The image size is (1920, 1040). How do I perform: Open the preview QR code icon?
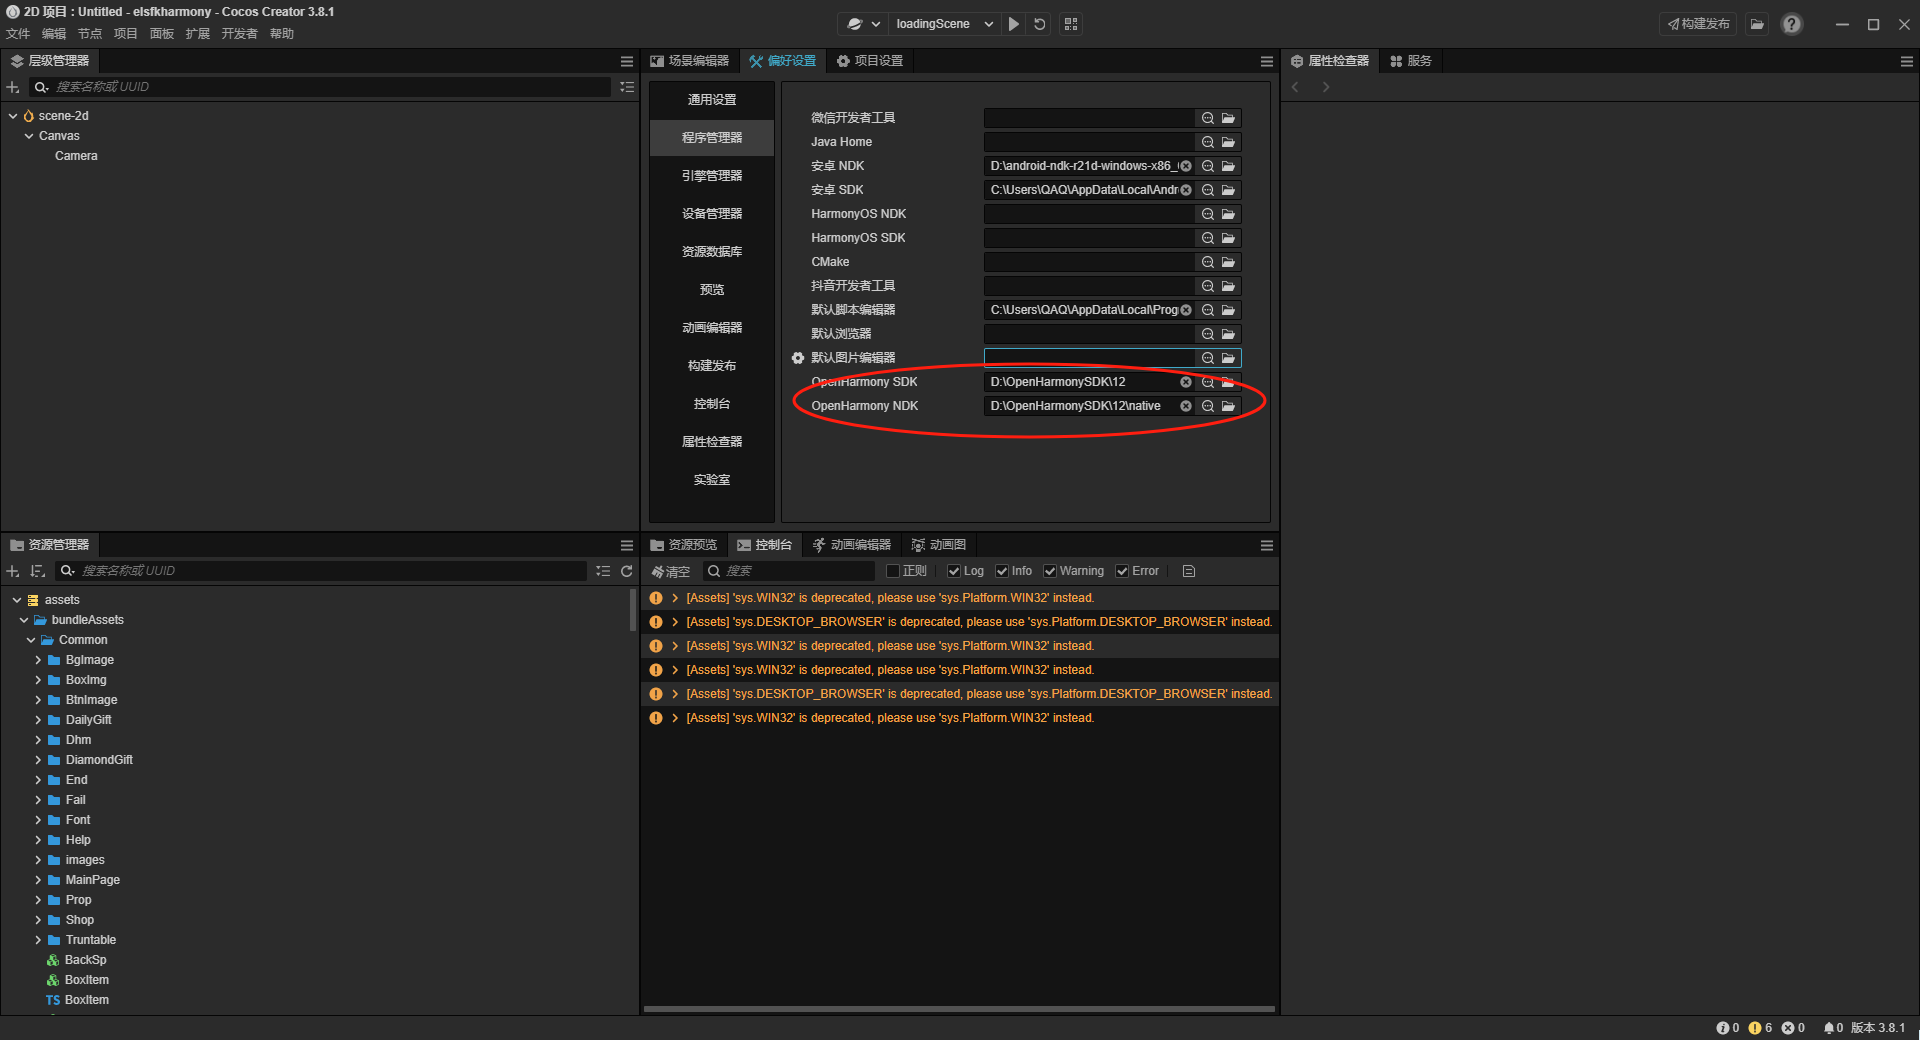tap(1071, 24)
